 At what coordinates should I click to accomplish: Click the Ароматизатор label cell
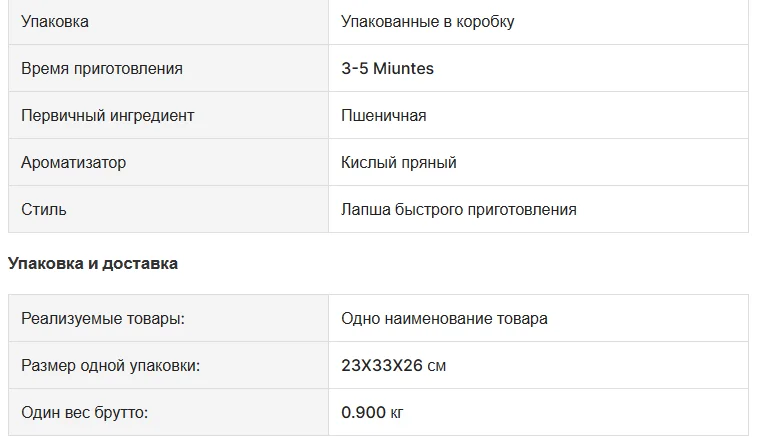tap(168, 162)
